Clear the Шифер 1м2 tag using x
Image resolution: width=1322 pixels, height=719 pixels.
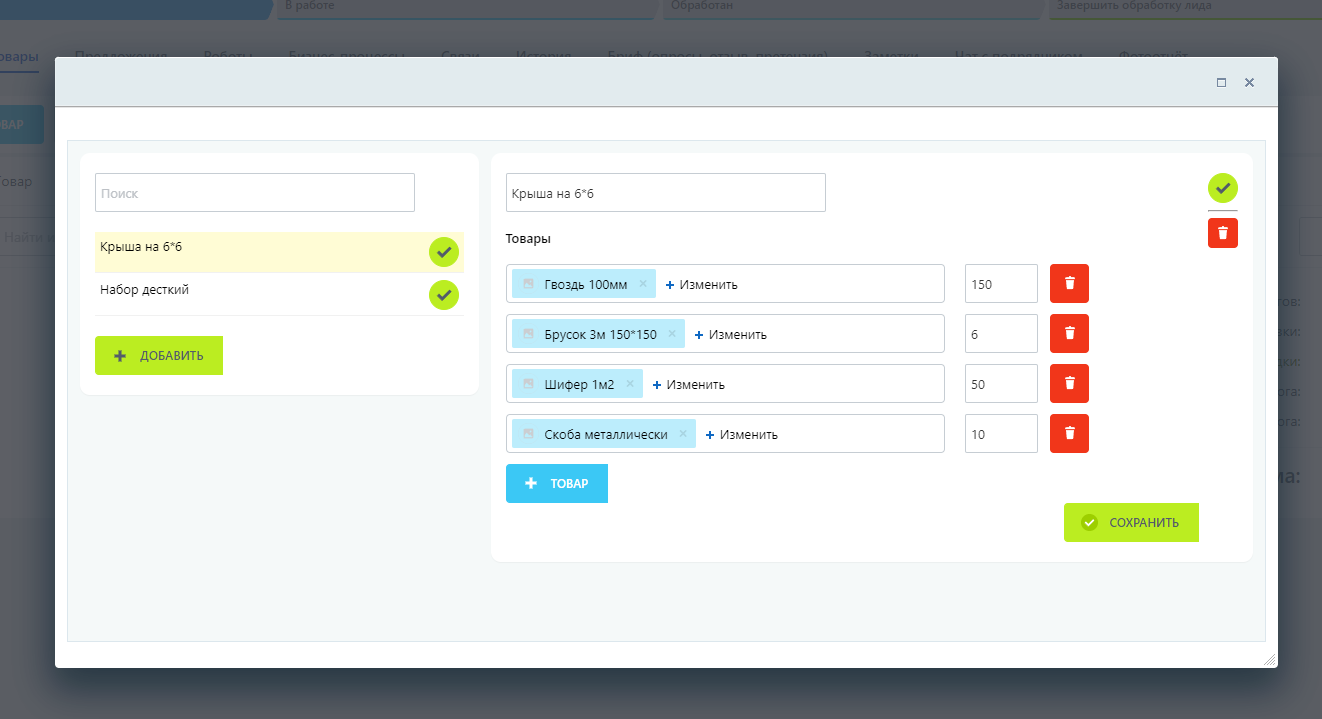pos(630,384)
